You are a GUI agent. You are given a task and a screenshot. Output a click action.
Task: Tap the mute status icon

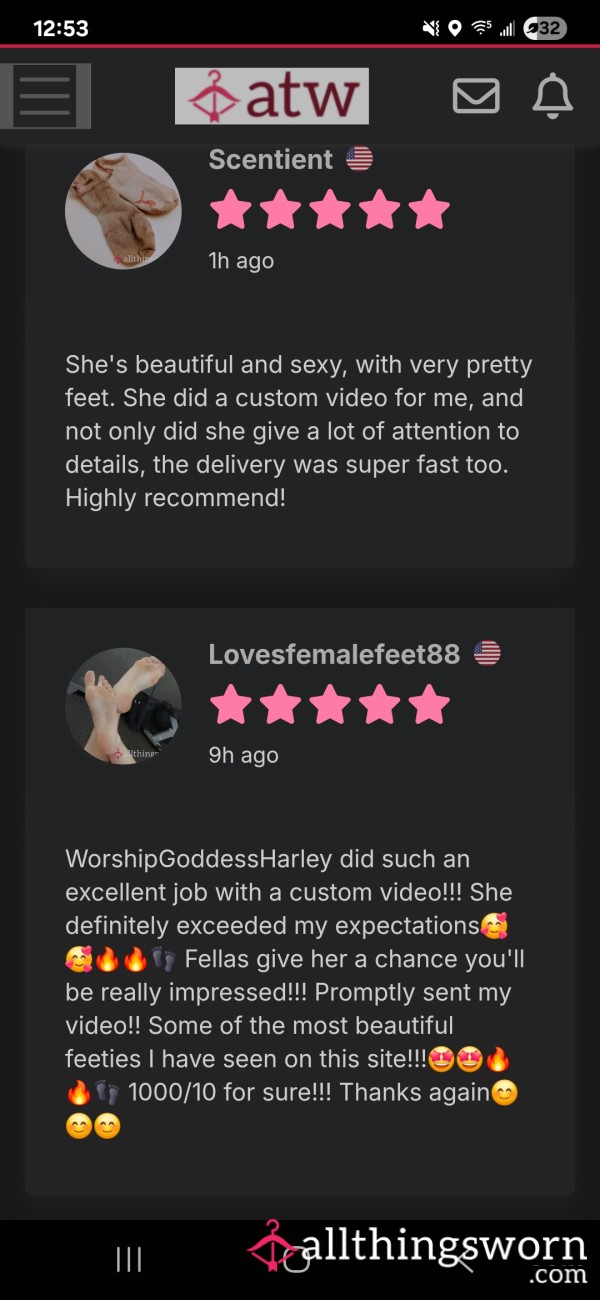[431, 28]
